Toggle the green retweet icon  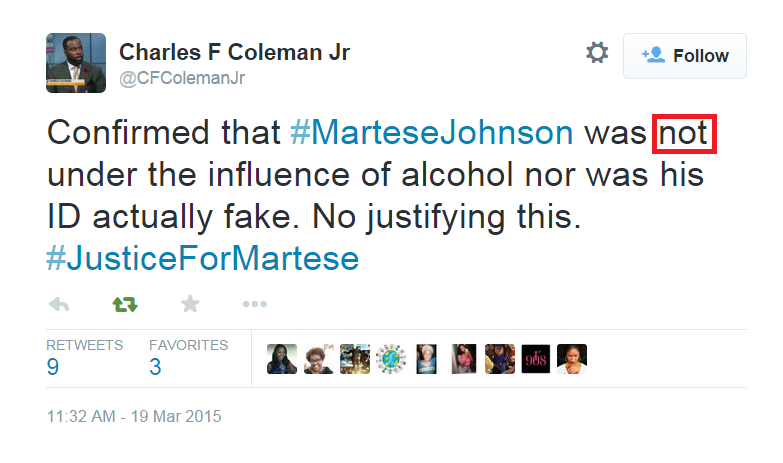pos(124,304)
